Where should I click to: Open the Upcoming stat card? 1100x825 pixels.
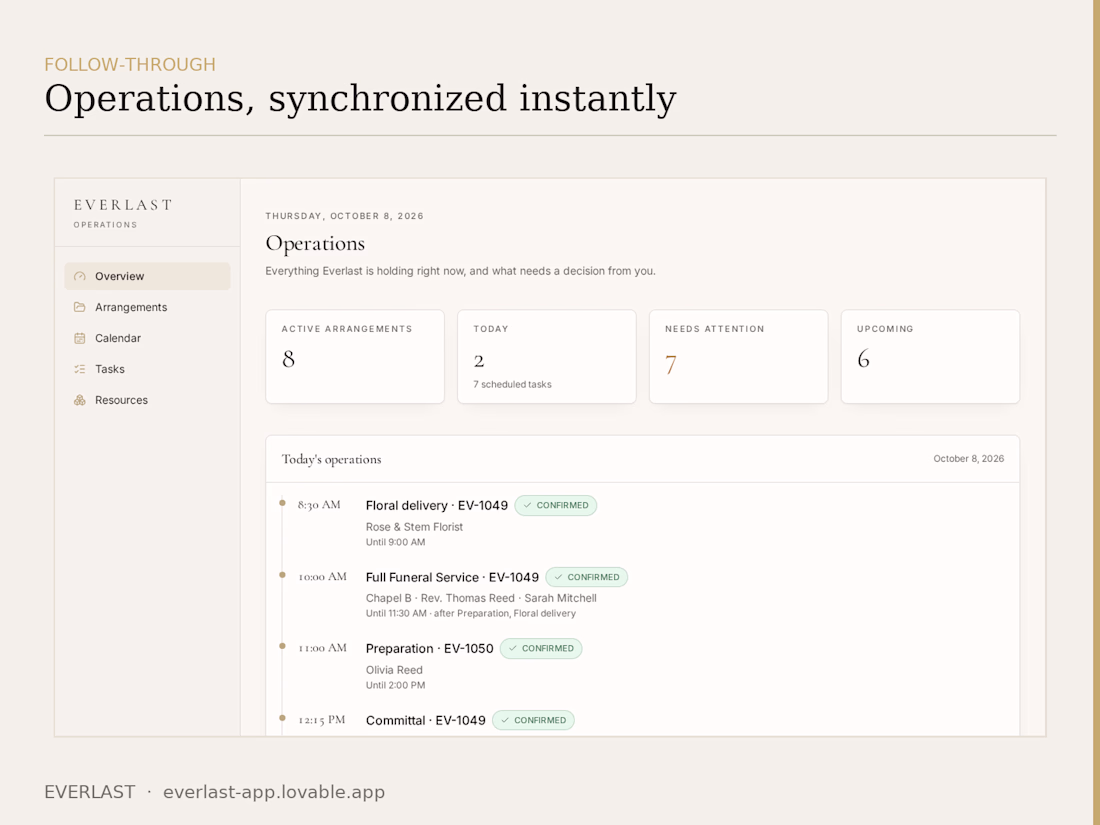(x=930, y=356)
